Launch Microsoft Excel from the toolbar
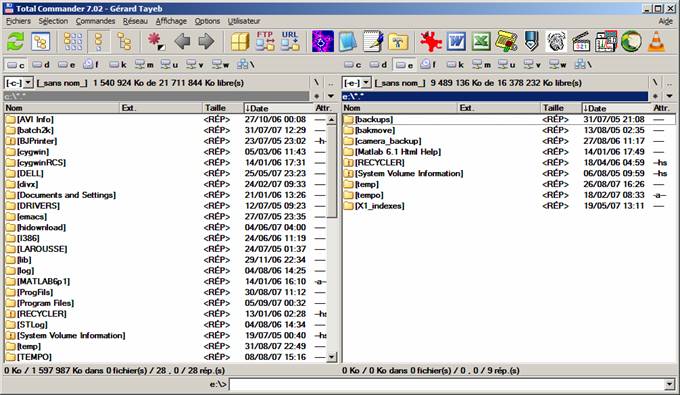Screen dimensions: 680x395 pos(481,42)
